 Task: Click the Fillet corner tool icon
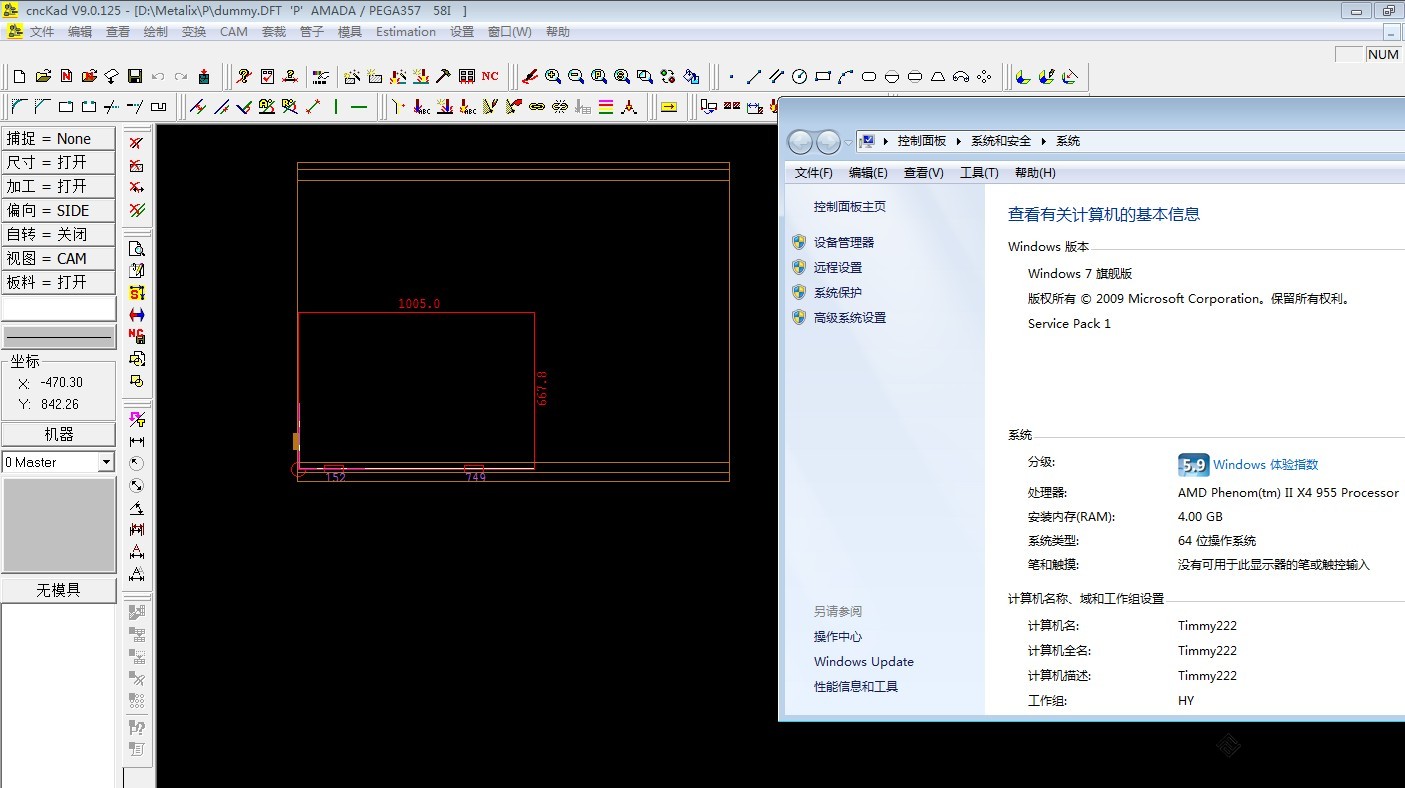[x=19, y=106]
